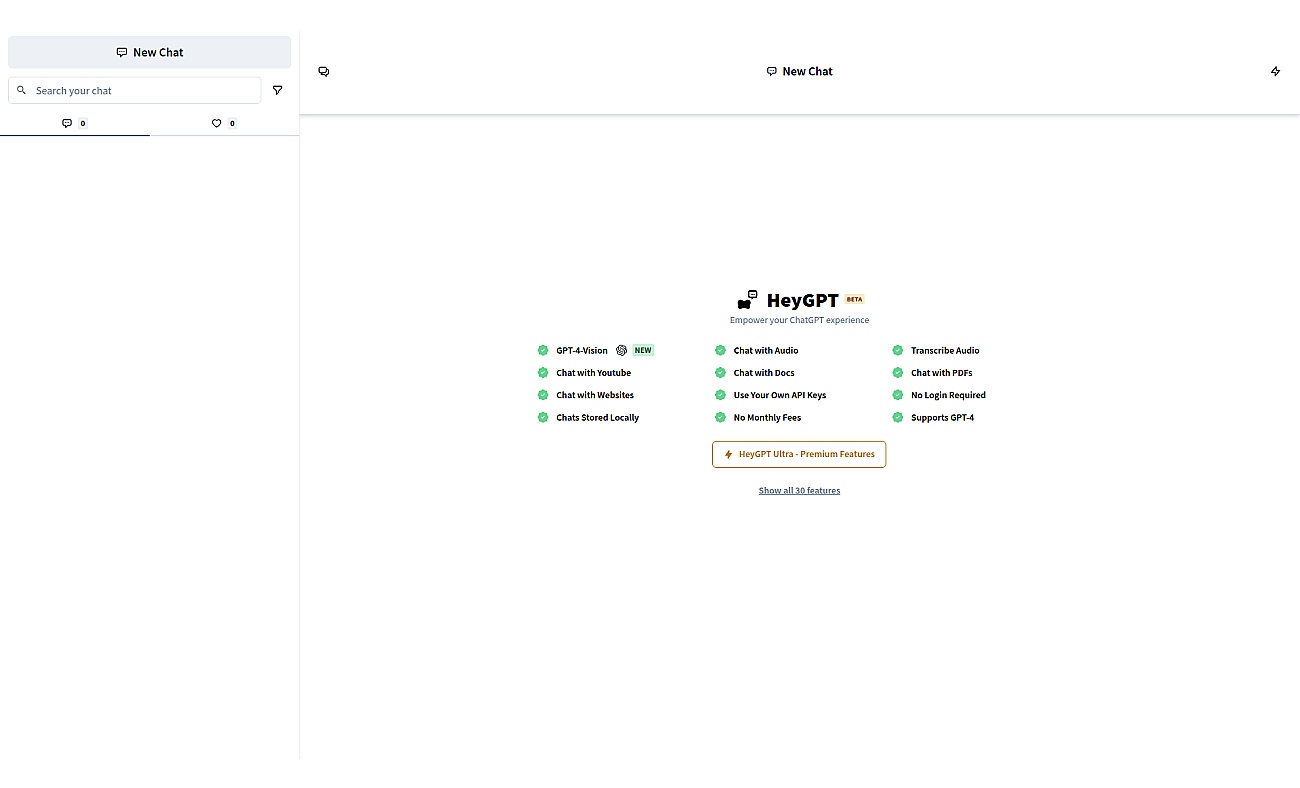Click the green check beside Transcribe Audio
Screen dimensions: 1300x788
click(898, 350)
